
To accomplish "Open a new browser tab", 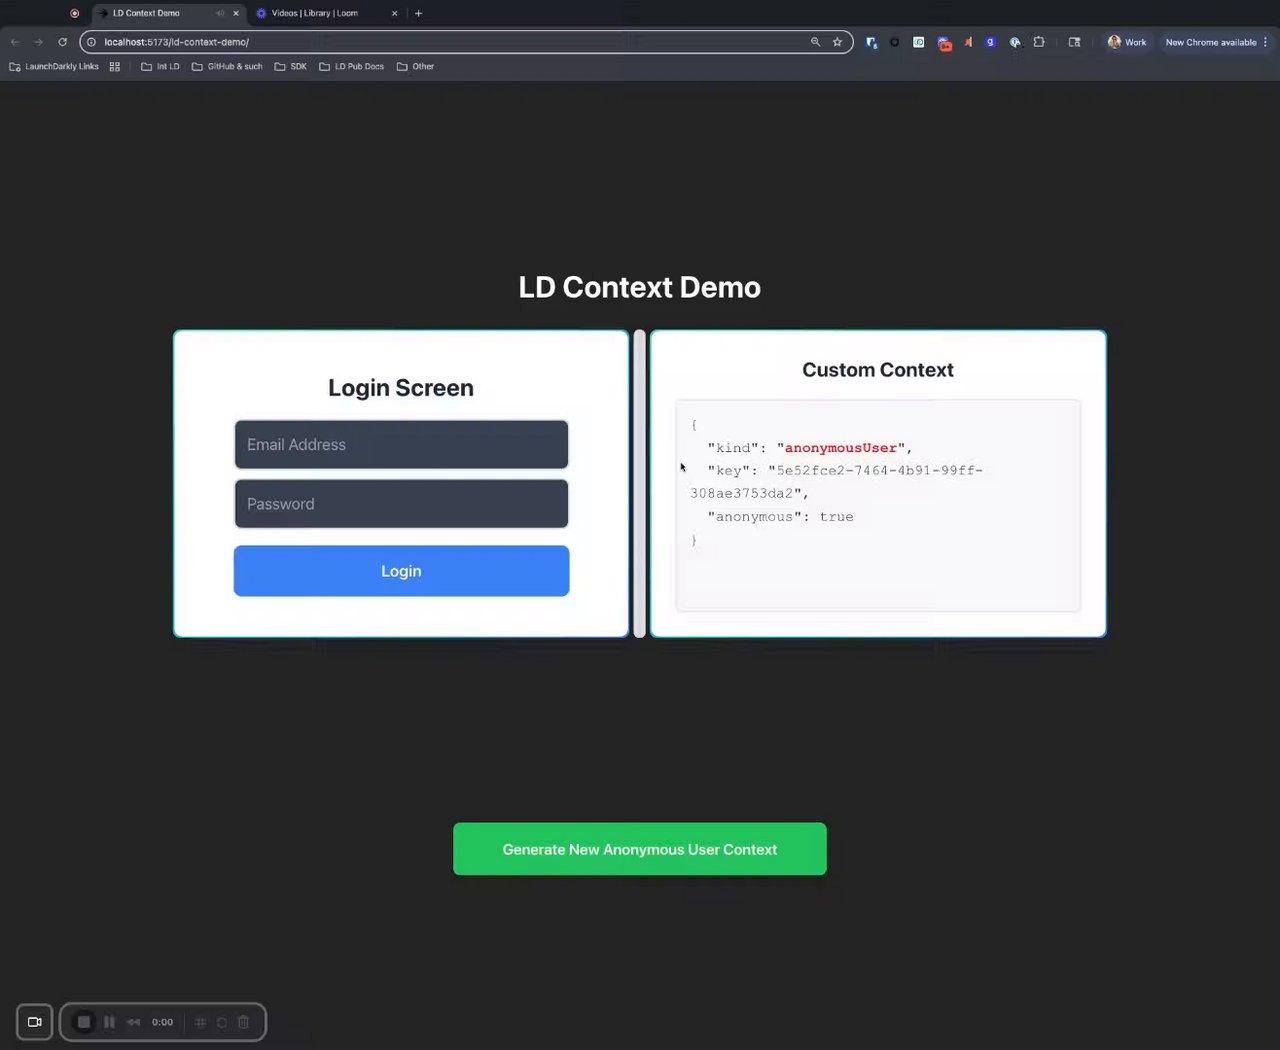I will tap(418, 14).
